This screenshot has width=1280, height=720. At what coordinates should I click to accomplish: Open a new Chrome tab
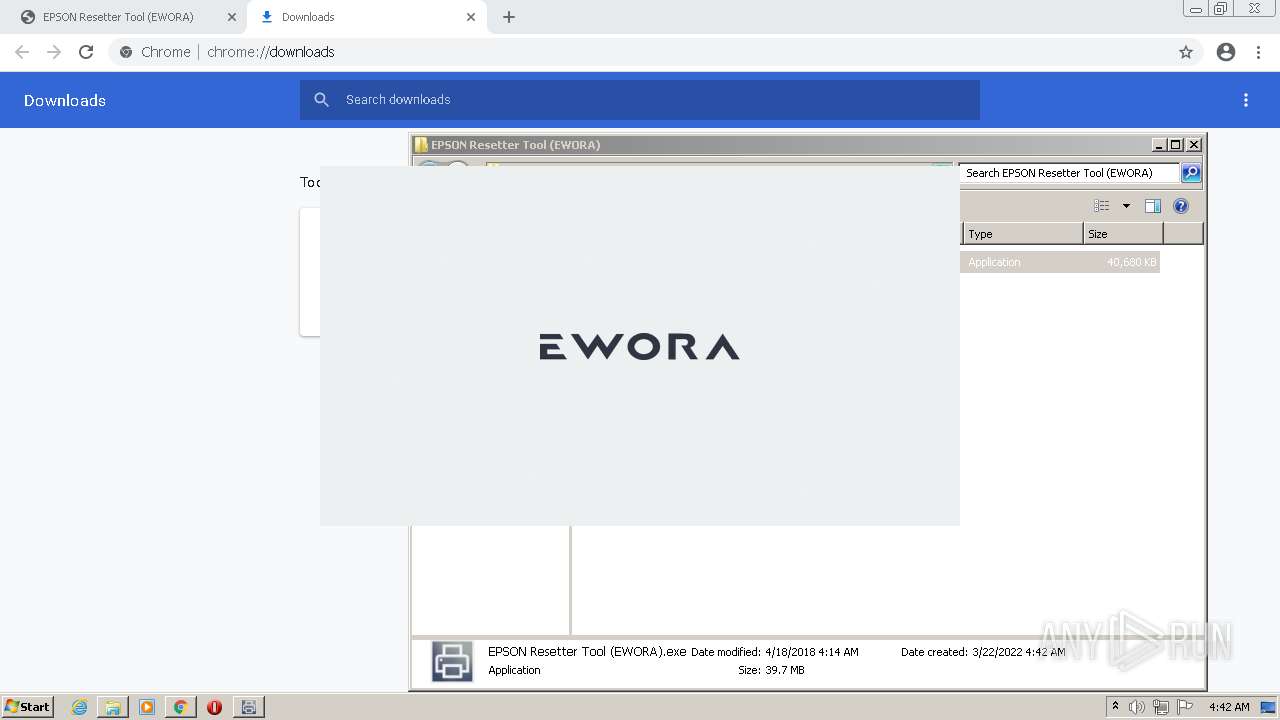point(509,17)
